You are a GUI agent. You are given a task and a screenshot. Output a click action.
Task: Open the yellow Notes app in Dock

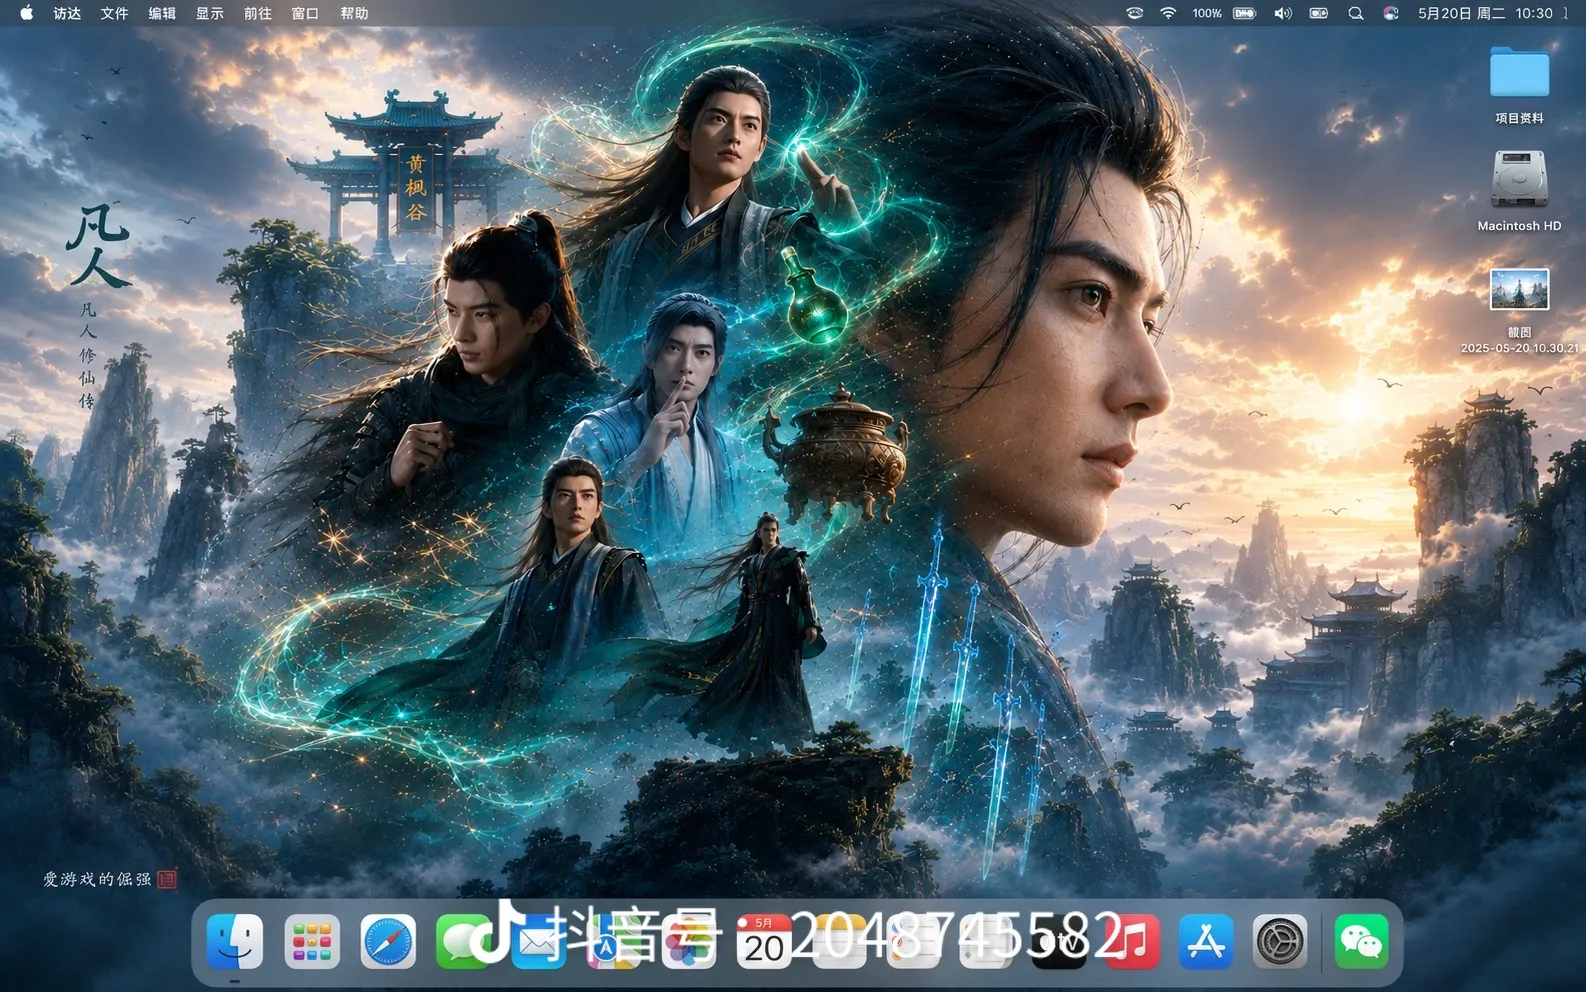[838, 942]
